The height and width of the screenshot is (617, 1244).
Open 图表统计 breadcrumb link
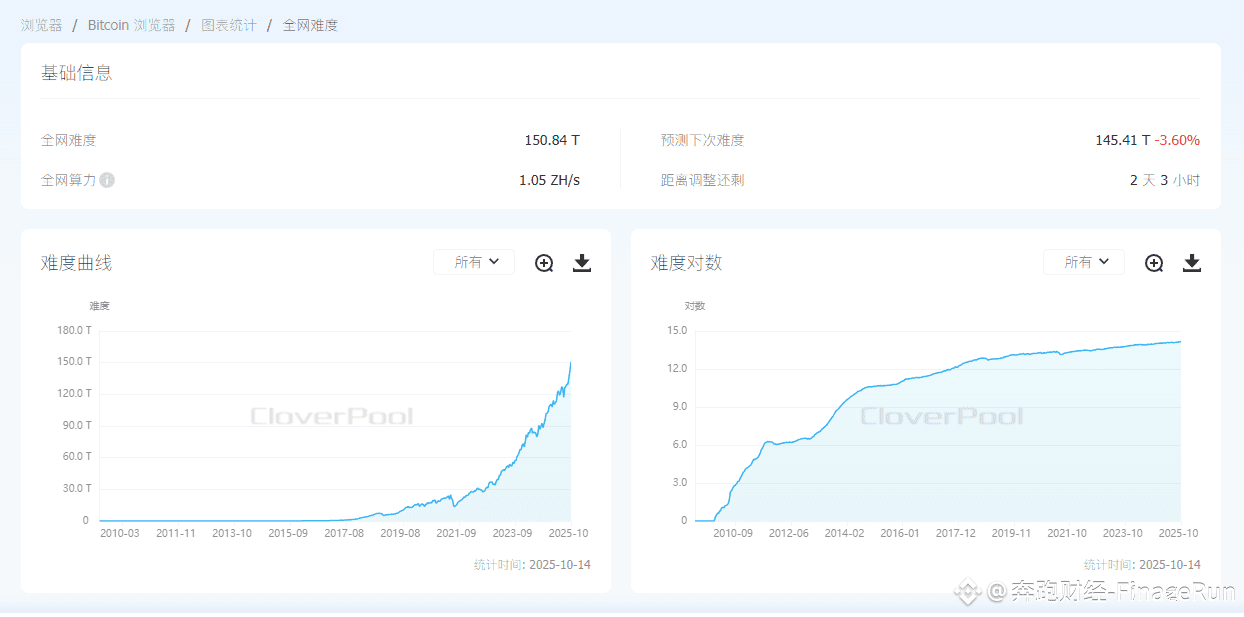(228, 25)
